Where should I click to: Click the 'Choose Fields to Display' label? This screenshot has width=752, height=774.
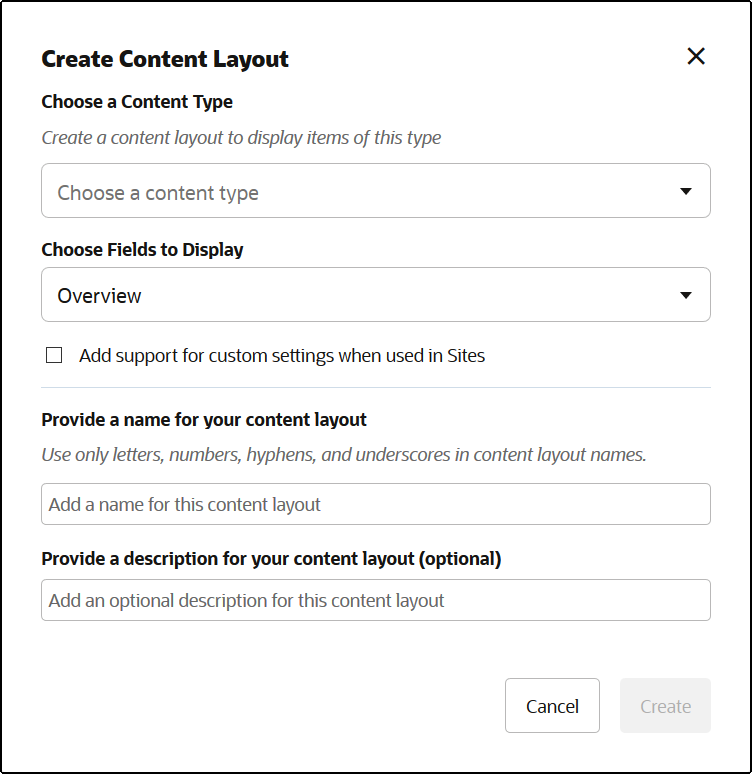tap(142, 250)
